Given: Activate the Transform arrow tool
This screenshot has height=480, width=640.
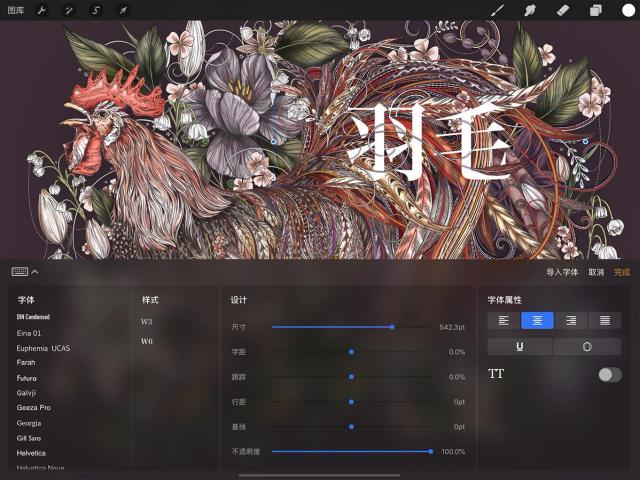Looking at the screenshot, I should point(123,10).
